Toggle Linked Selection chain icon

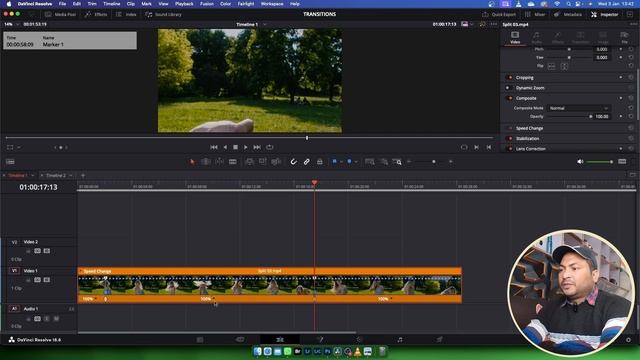pyautogui.click(x=307, y=162)
